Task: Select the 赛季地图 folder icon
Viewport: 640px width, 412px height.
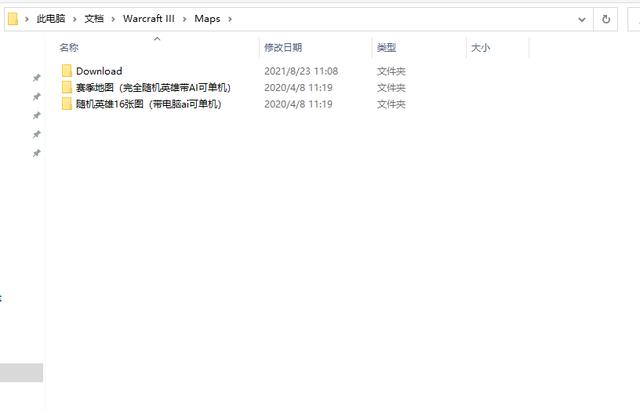Action: pos(67,87)
